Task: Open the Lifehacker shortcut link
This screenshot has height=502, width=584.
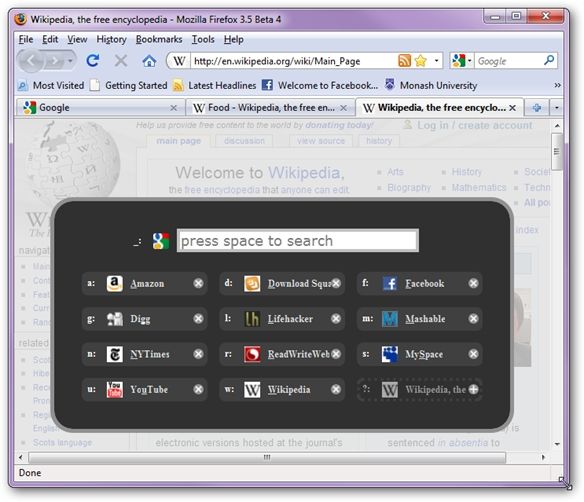Action: [x=290, y=319]
